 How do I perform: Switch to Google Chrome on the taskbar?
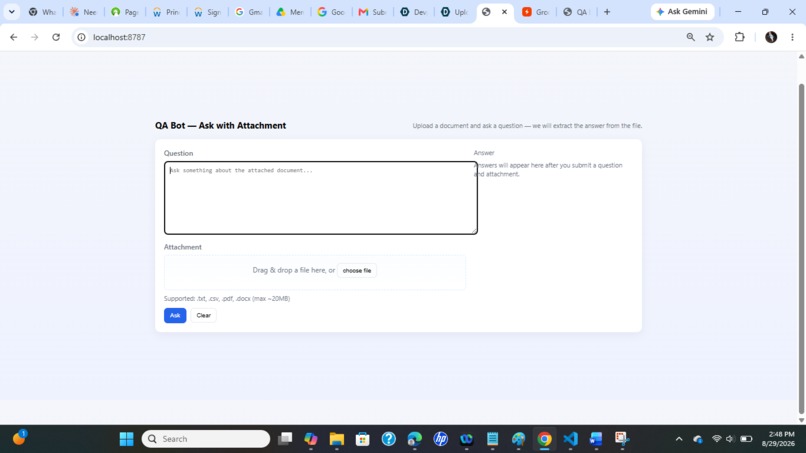544,439
